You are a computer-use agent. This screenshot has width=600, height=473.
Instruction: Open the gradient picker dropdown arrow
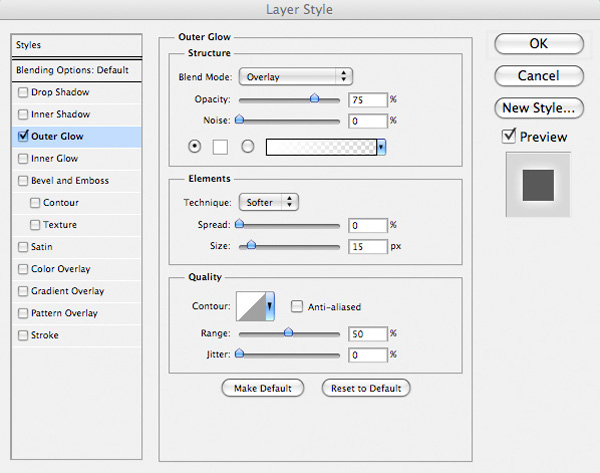coord(381,147)
